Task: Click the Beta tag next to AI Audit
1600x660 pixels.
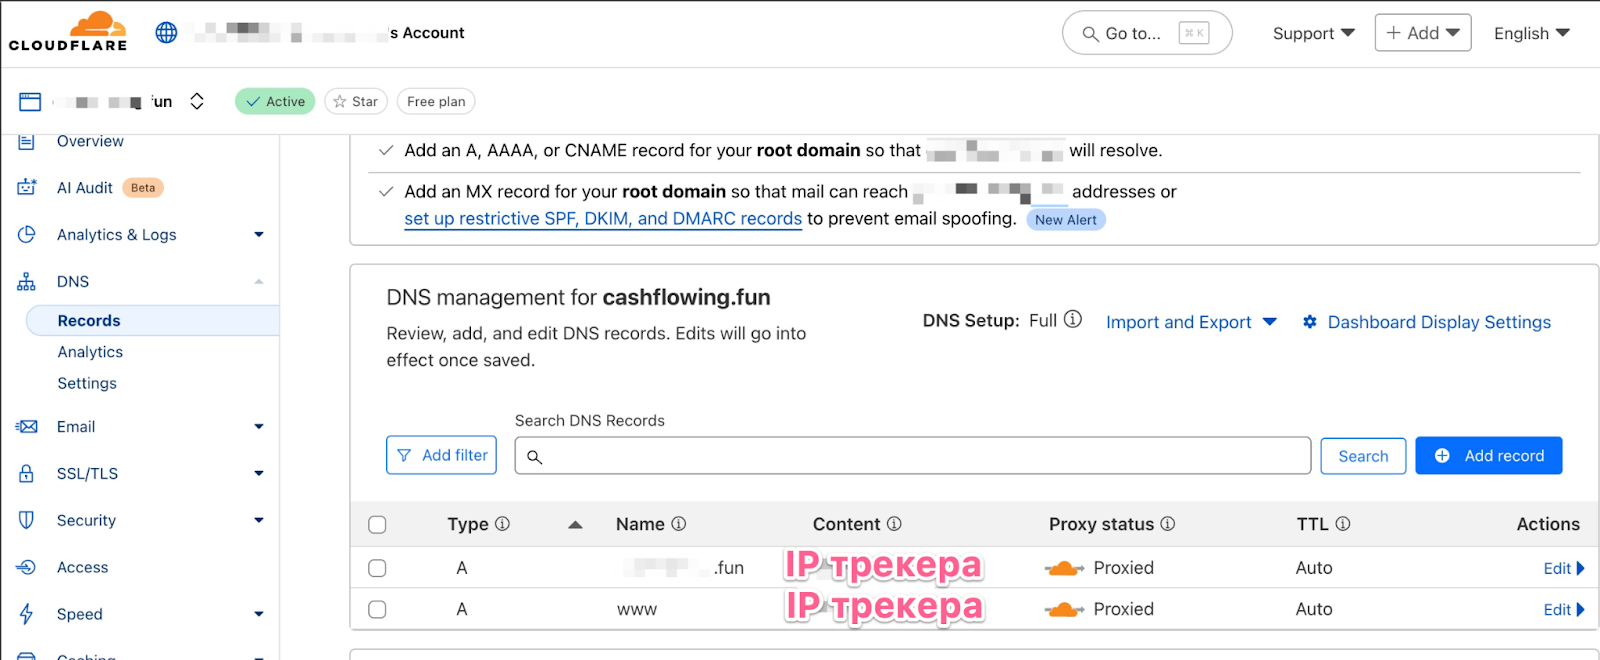Action: 143,187
